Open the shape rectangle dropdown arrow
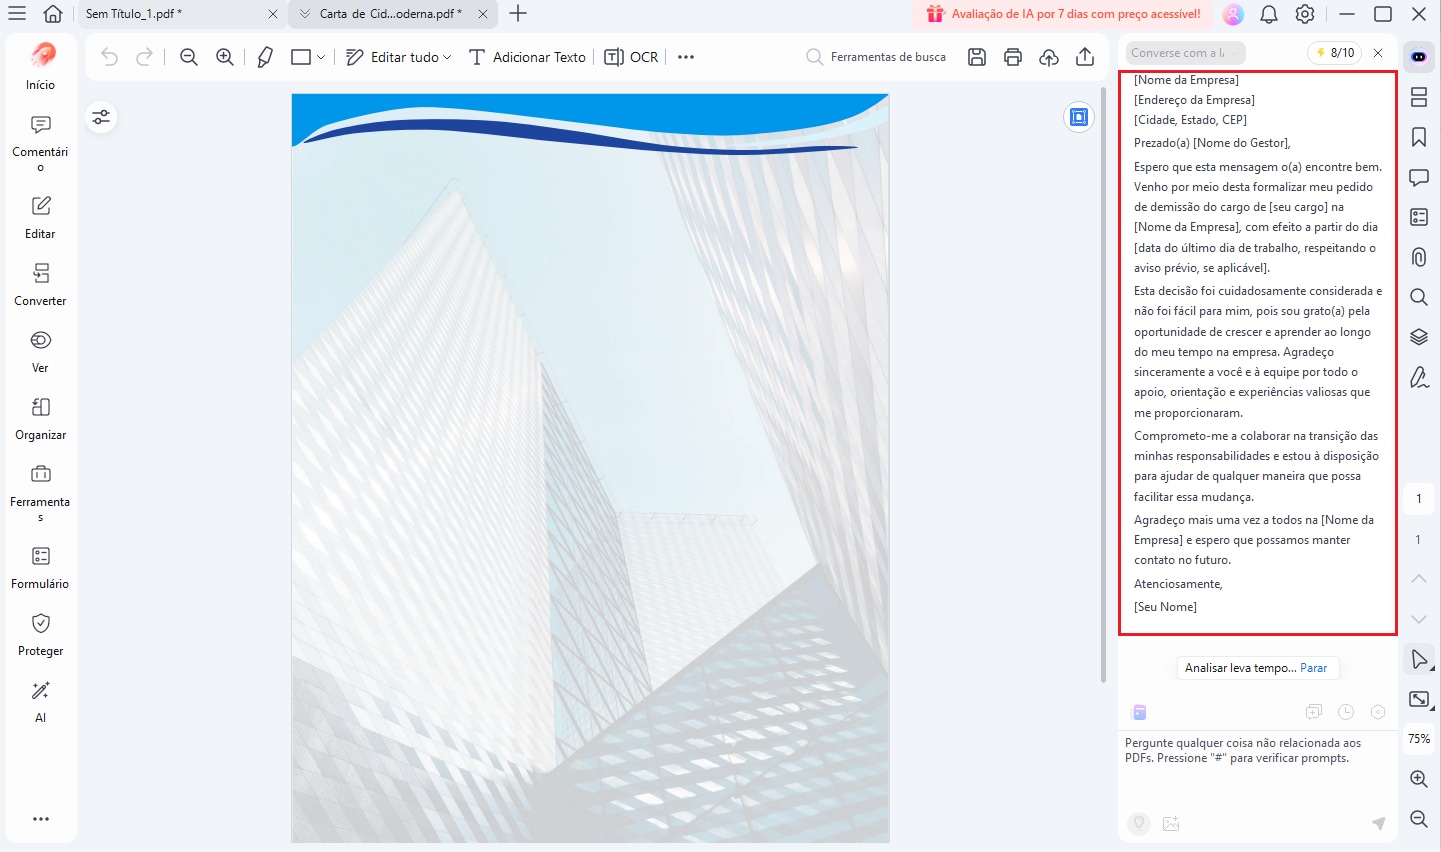 click(321, 57)
